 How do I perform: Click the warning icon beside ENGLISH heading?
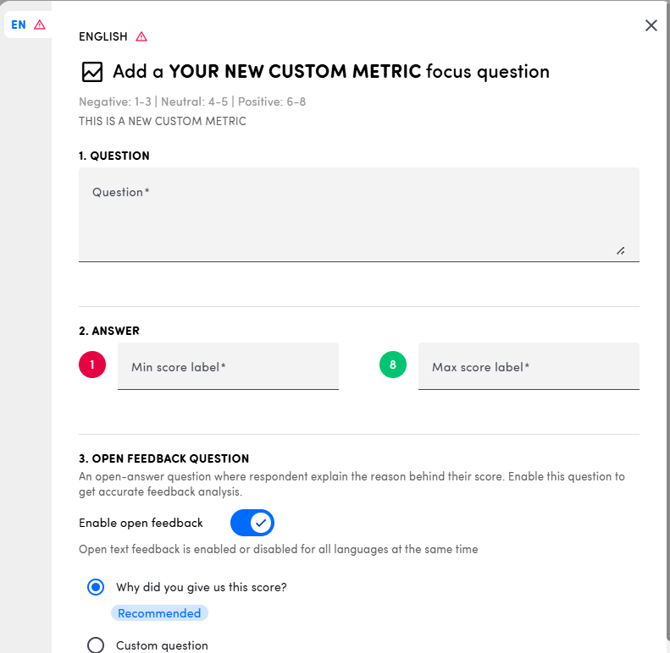click(x=142, y=37)
